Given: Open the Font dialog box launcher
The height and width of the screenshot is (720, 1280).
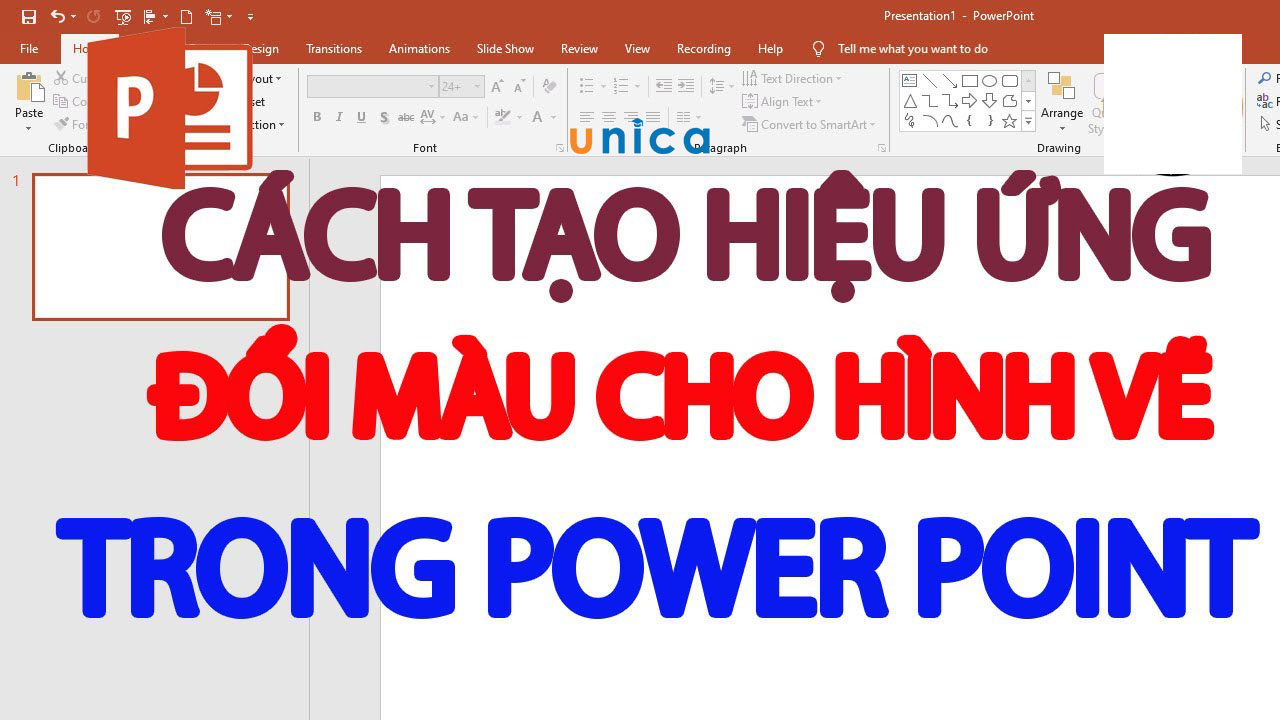Looking at the screenshot, I should pyautogui.click(x=559, y=148).
